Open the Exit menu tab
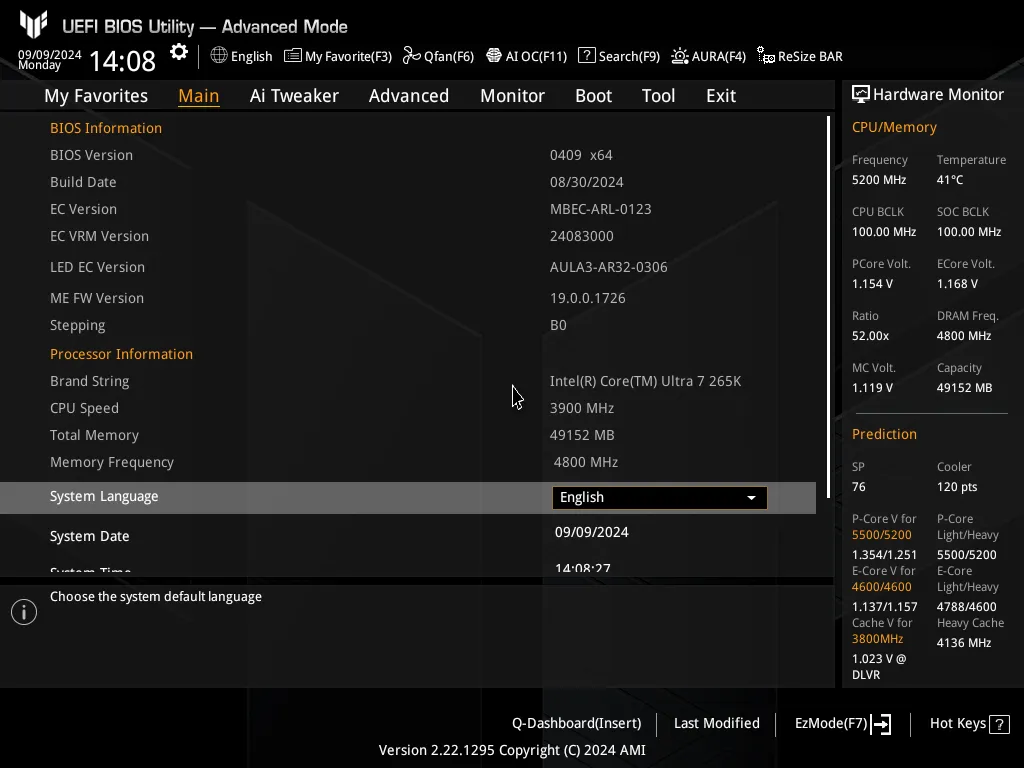This screenshot has height=768, width=1024. 720,96
